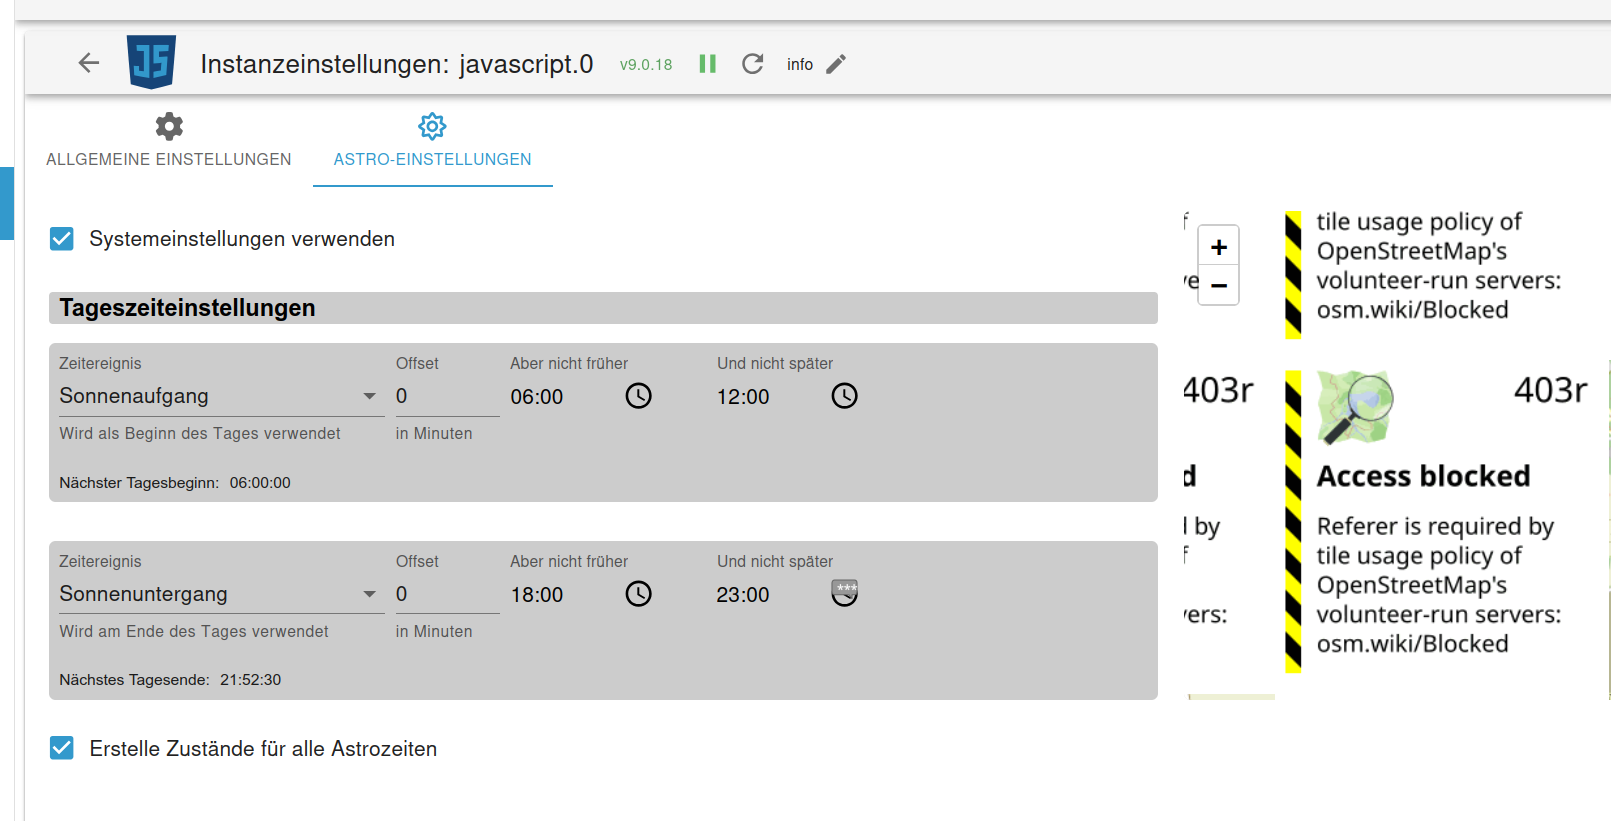Viewport: 1611px width, 821px height.
Task: Edit log level with pencil icon
Action: (x=836, y=64)
